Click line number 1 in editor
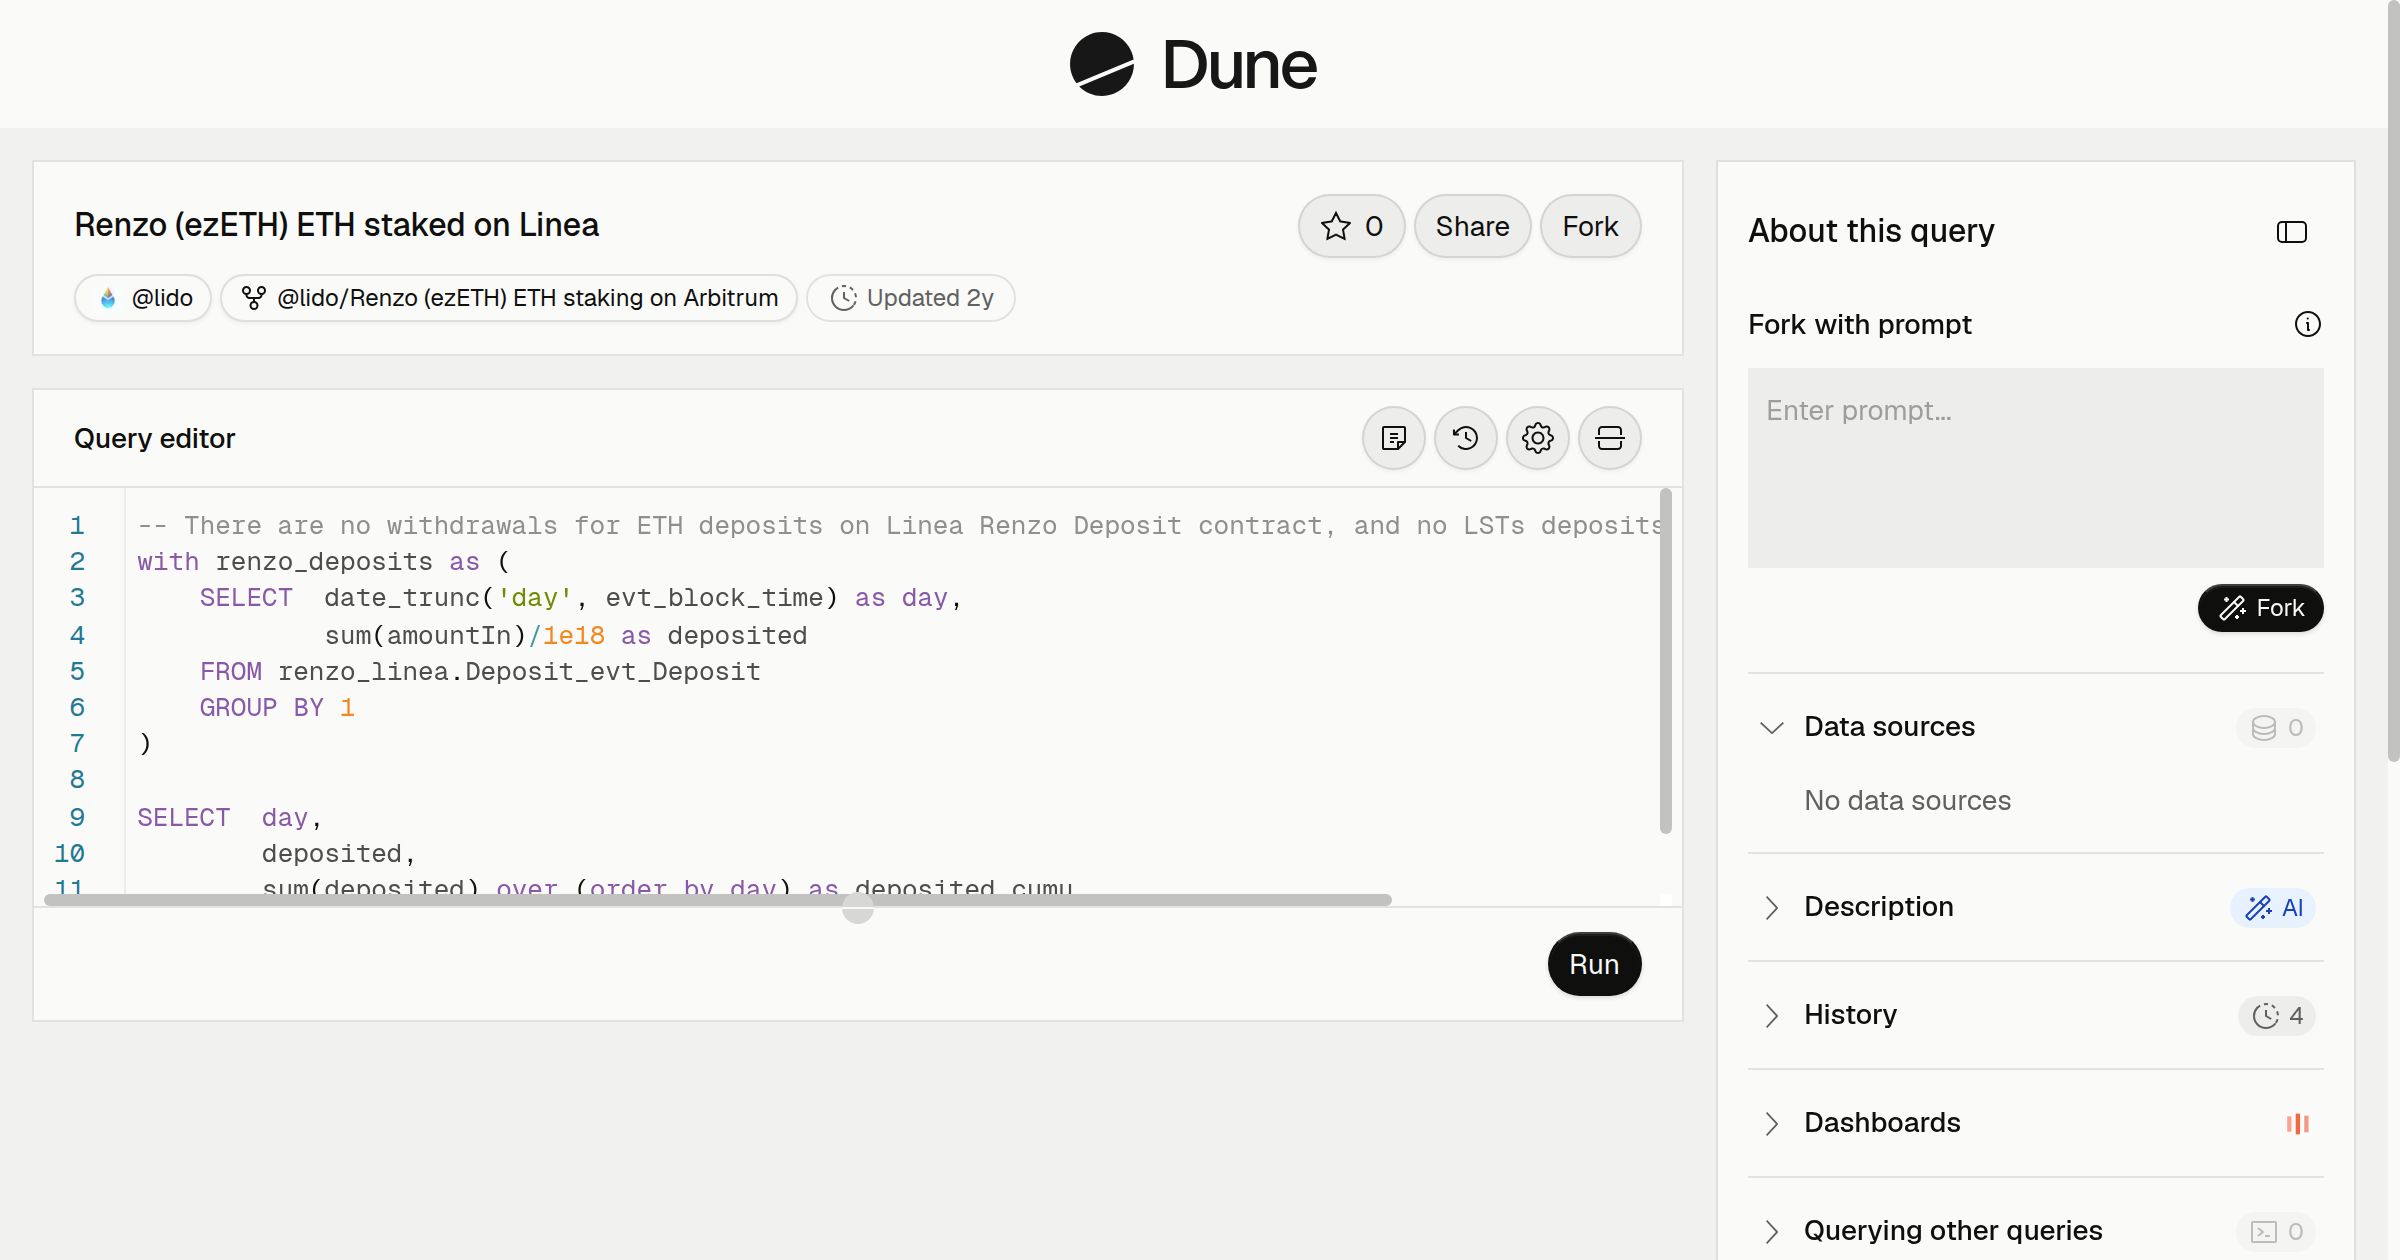Screen dimensions: 2400x1260 click(x=77, y=526)
